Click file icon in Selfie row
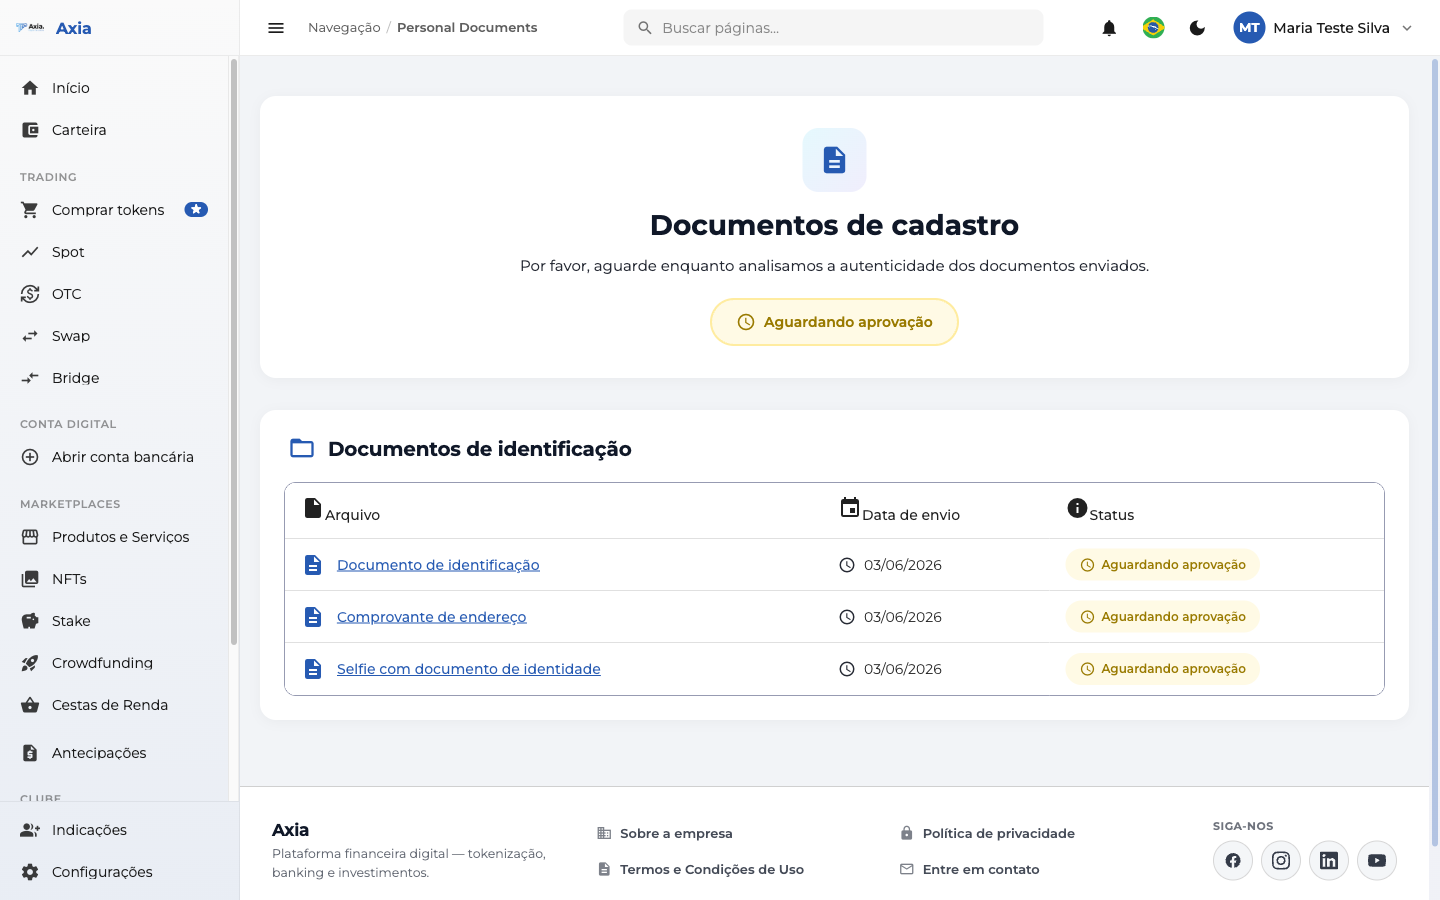 (313, 669)
